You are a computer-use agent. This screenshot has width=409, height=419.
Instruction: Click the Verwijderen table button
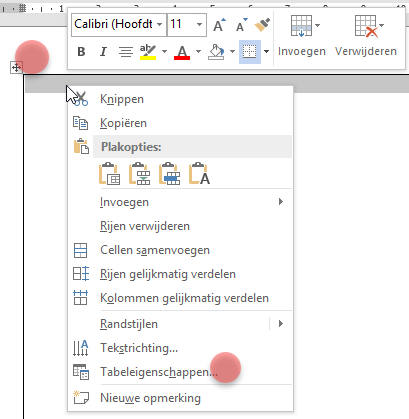coord(366,36)
